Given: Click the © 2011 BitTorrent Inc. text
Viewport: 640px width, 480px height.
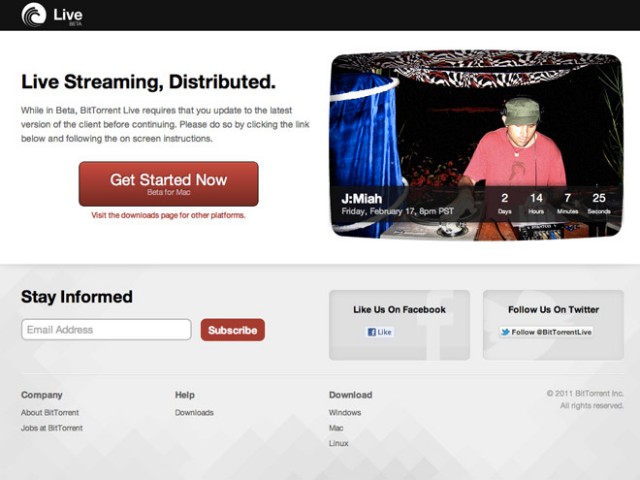Looking at the screenshot, I should [585, 393].
